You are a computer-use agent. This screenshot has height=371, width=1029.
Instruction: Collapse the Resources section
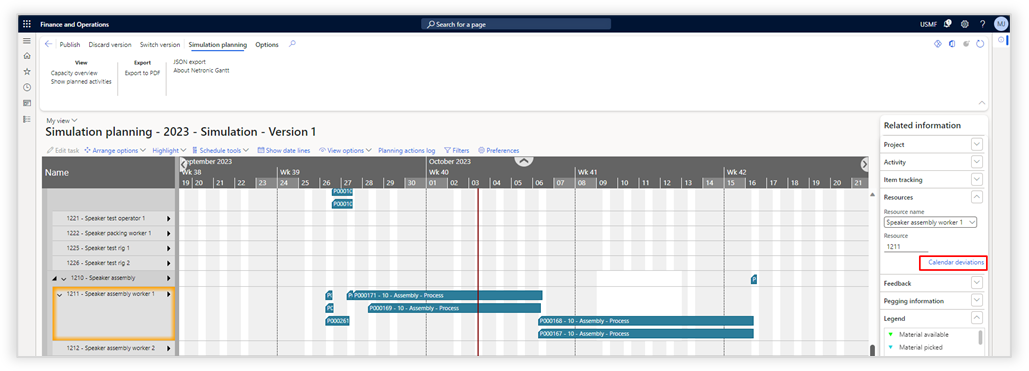click(x=976, y=196)
